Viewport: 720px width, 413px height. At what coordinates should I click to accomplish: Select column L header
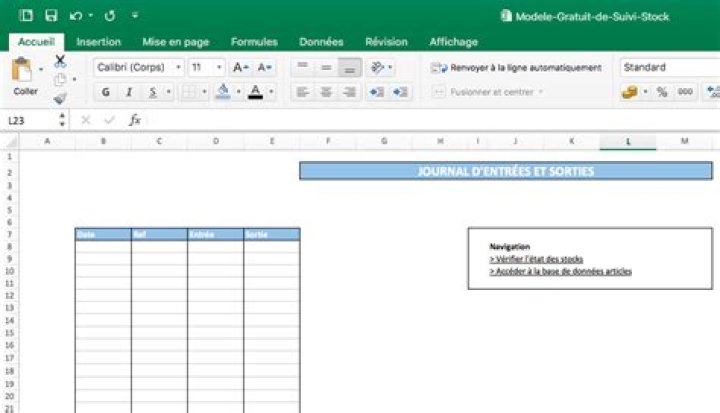point(628,141)
